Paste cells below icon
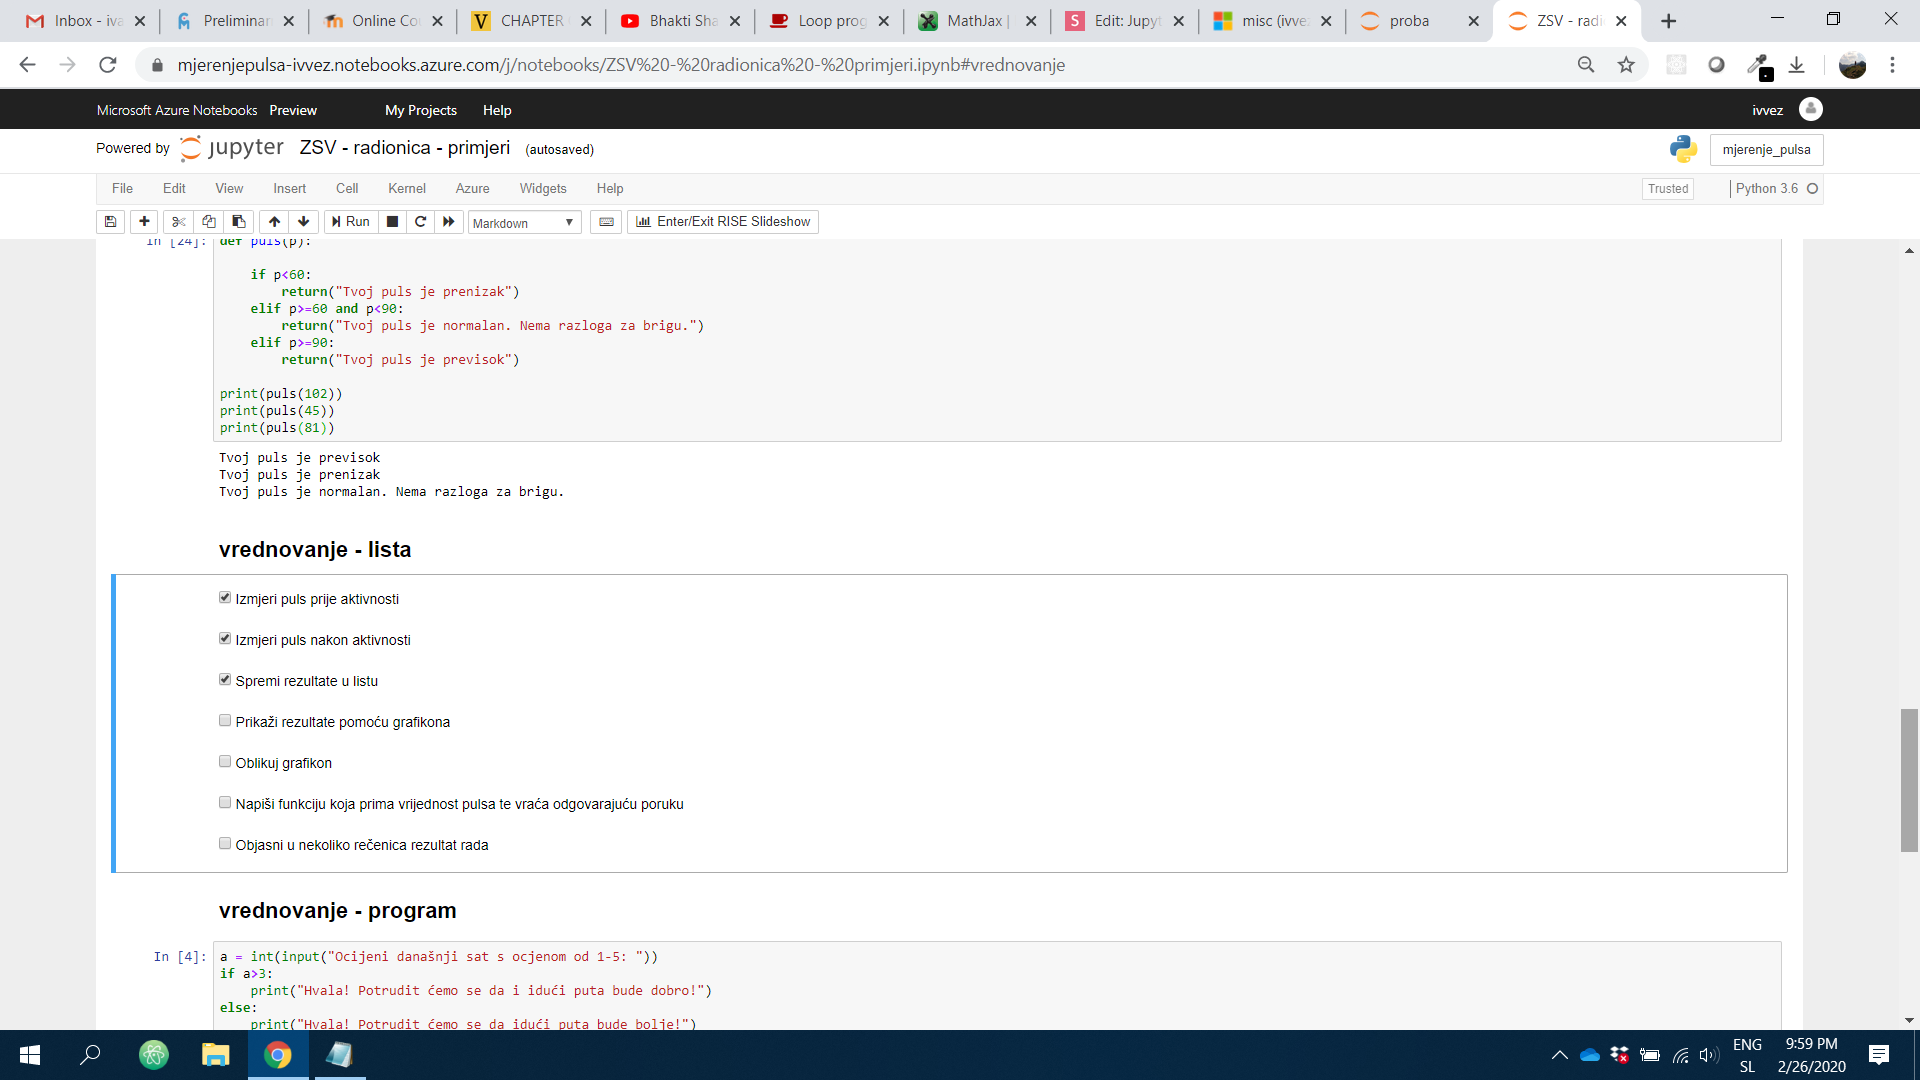This screenshot has height=1080, width=1920. 238,222
